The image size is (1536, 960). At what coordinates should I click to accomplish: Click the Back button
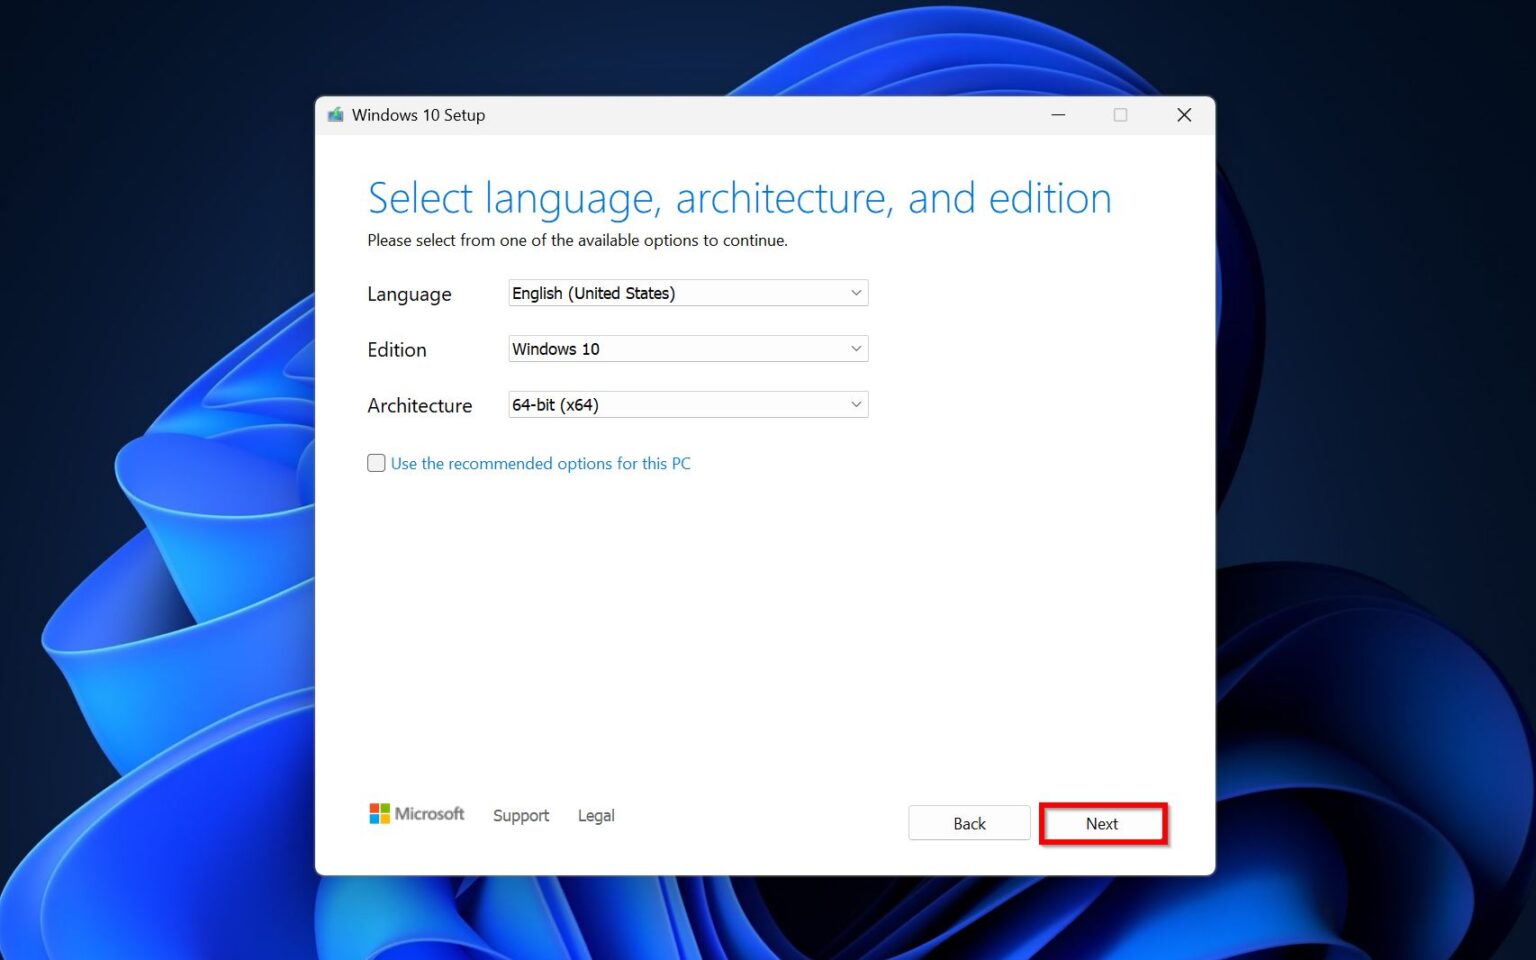[968, 823]
